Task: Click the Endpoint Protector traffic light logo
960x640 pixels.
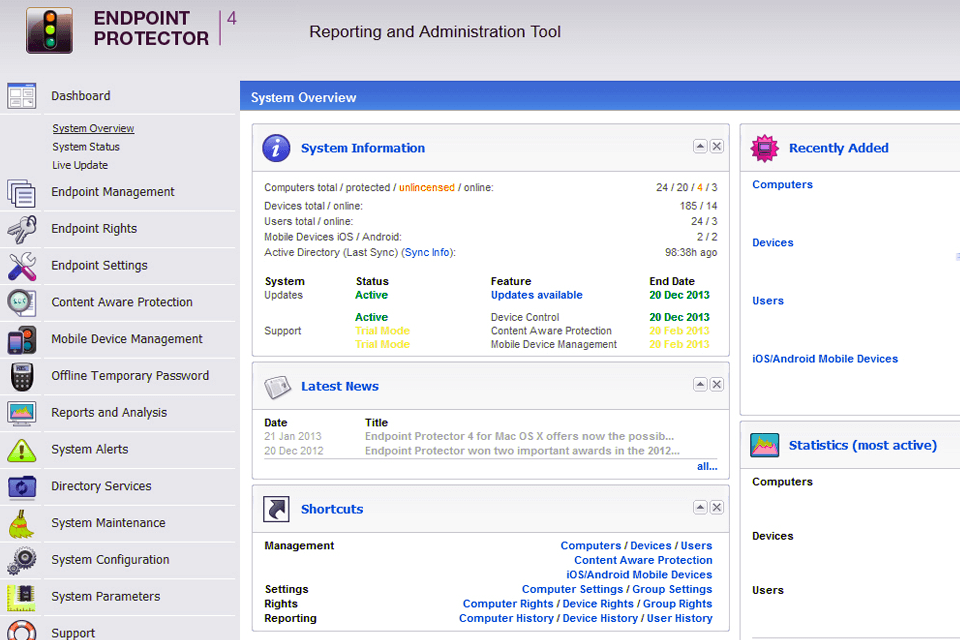Action: [x=49, y=31]
